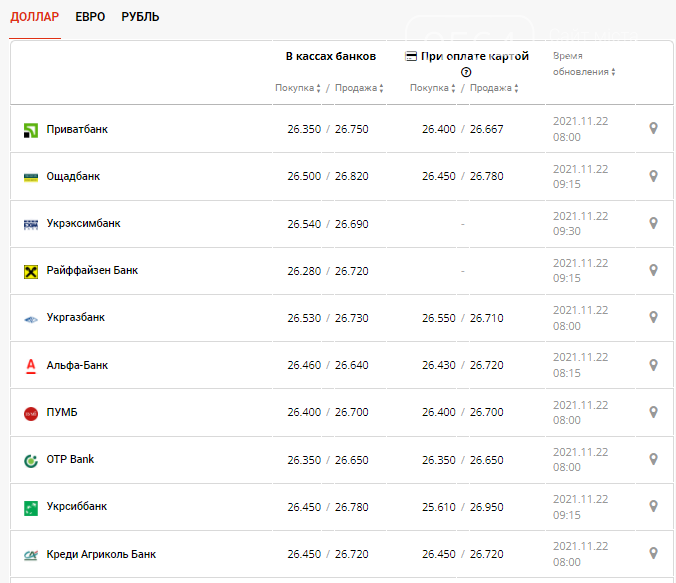The height and width of the screenshot is (583, 676).
Task: Click the Райффайзен Банк logo icon
Action: [31, 272]
